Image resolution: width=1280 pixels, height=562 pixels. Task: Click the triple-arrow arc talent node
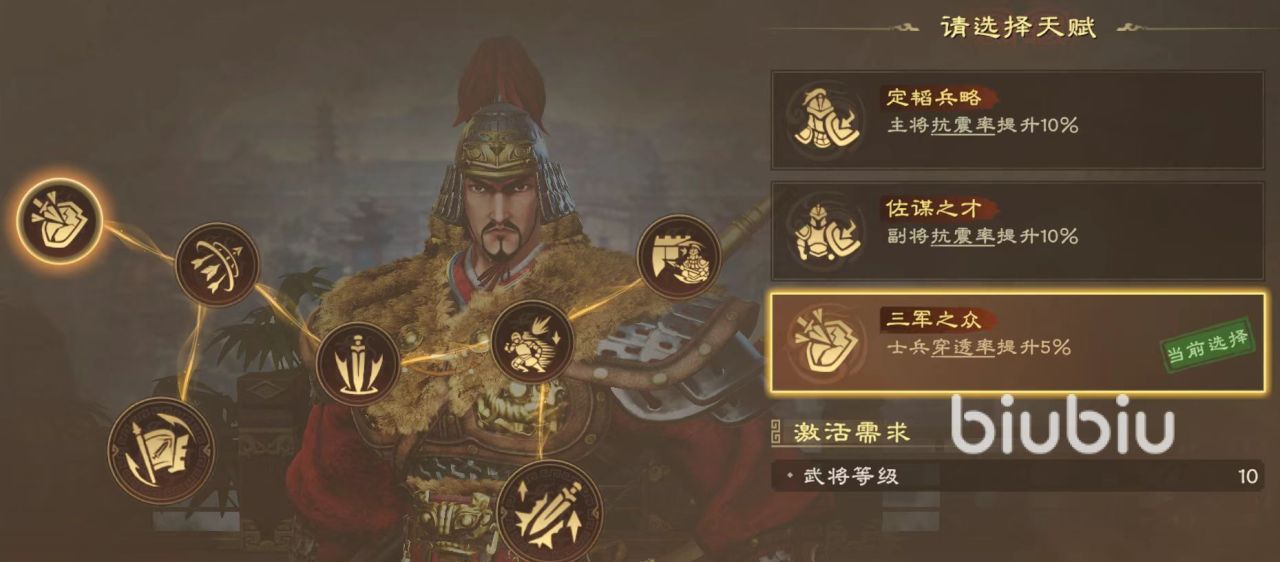[x=217, y=264]
